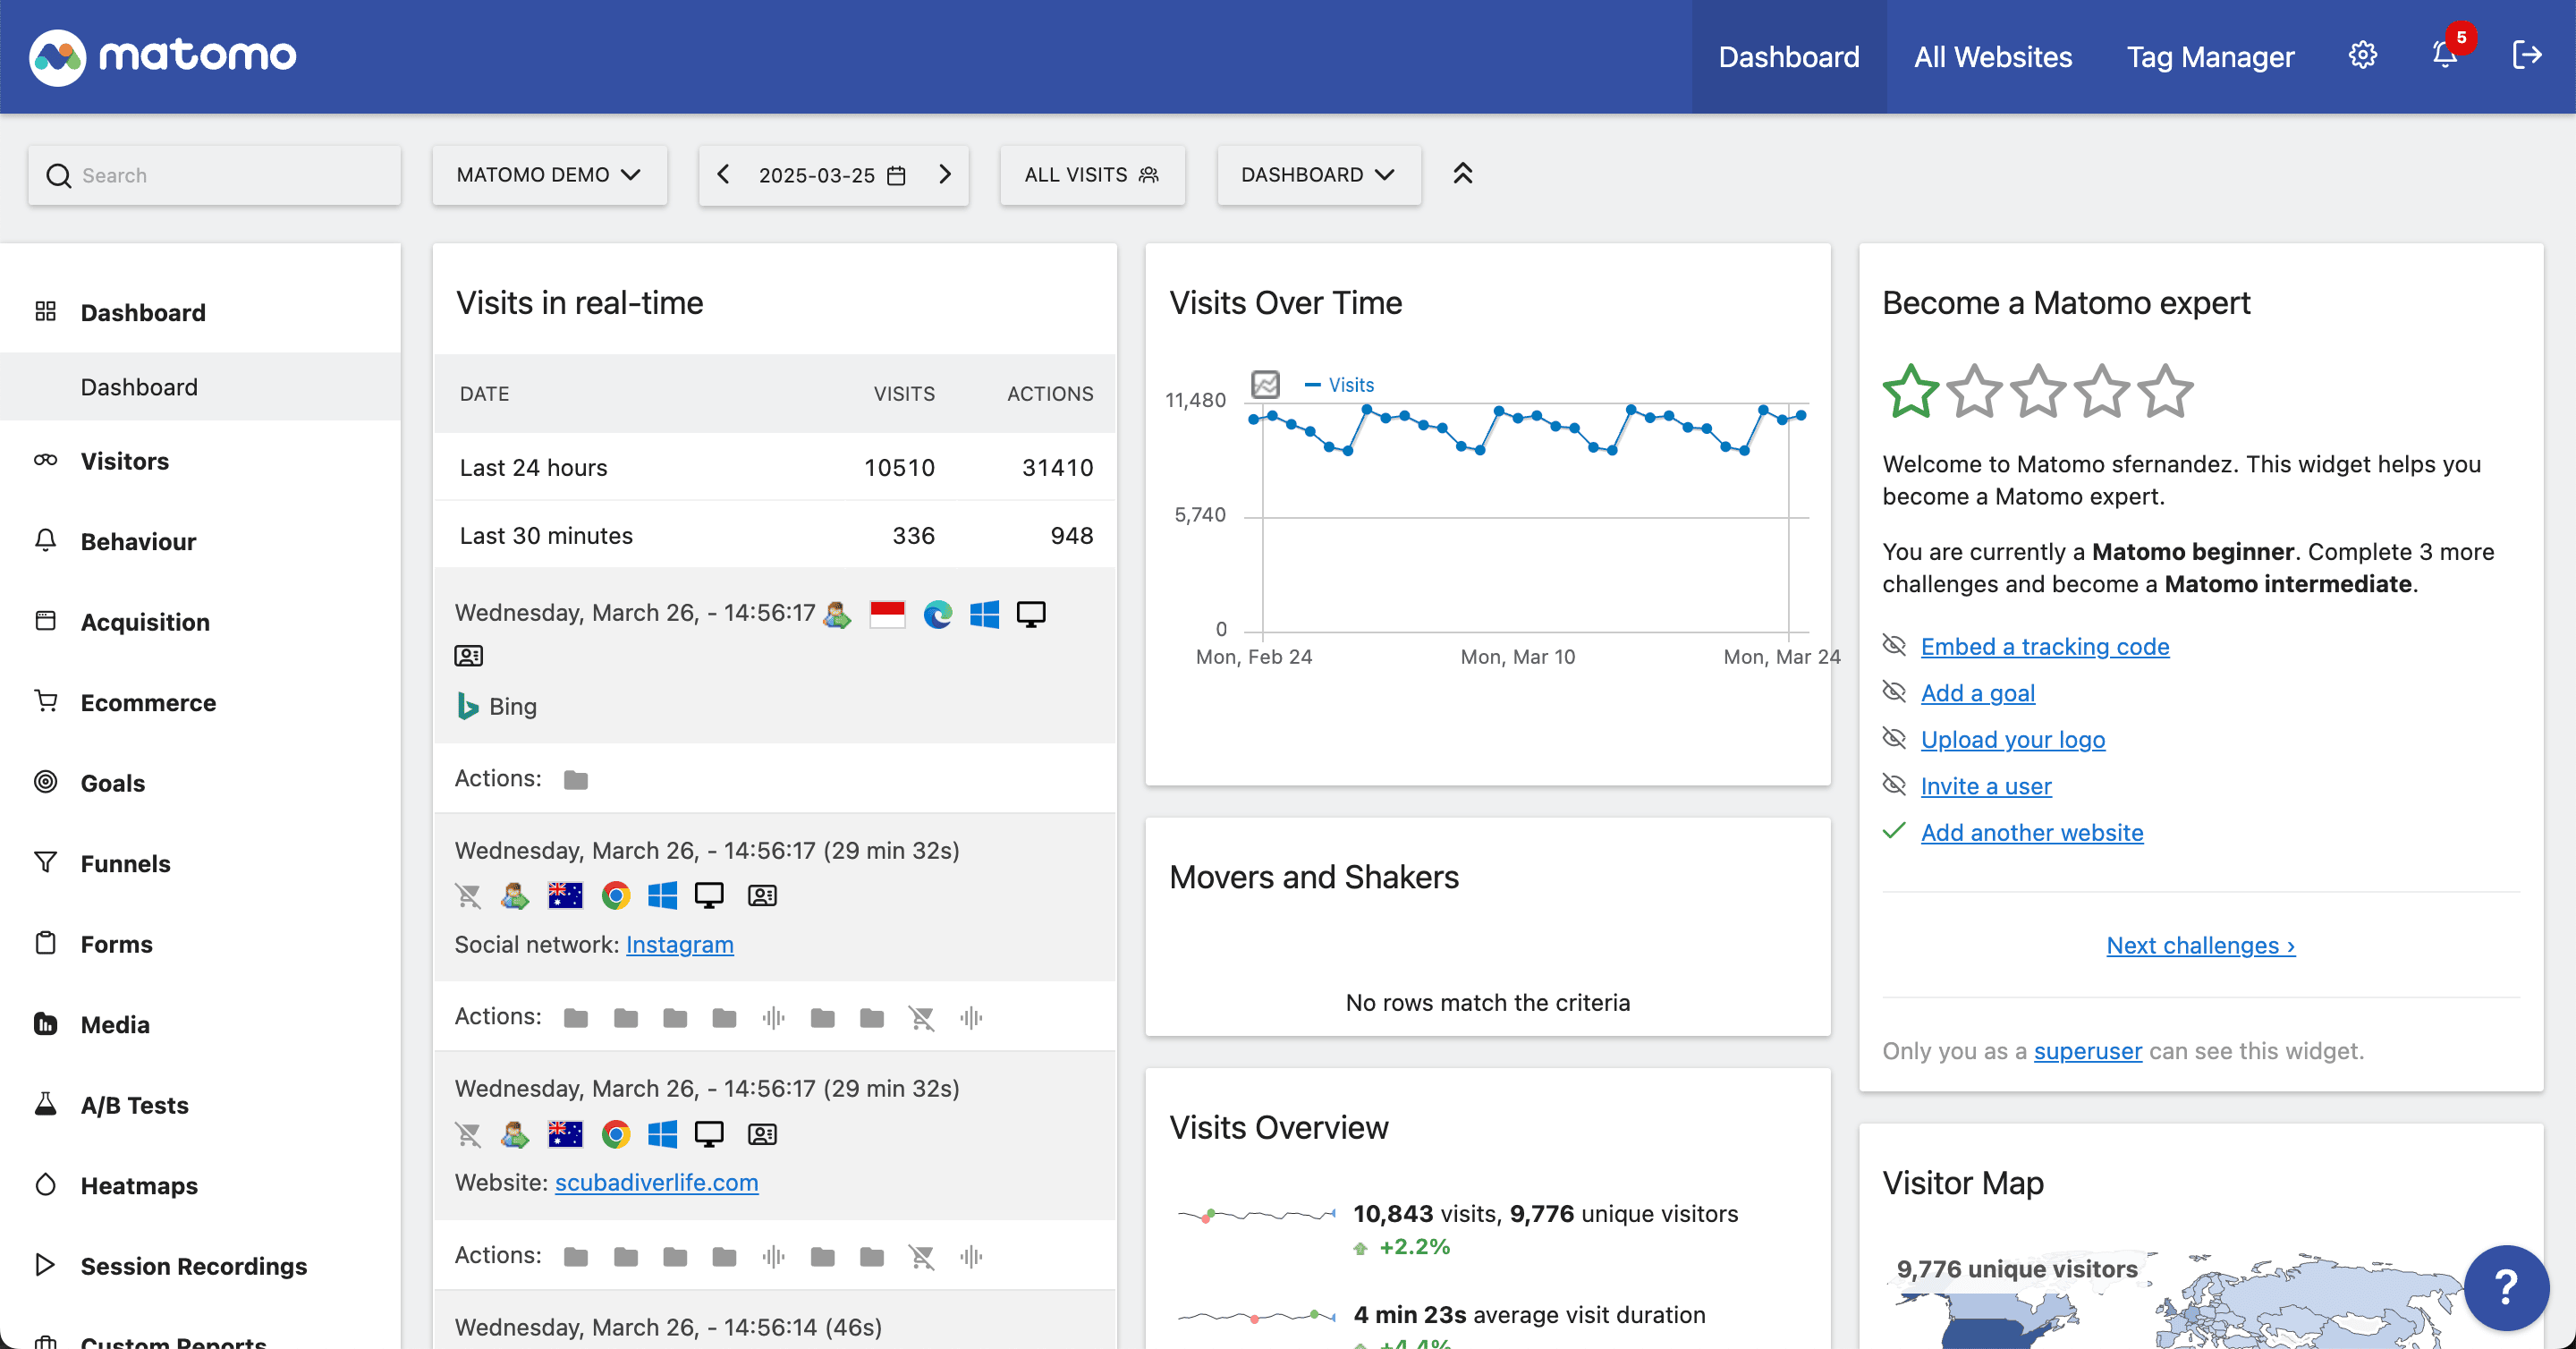Image resolution: width=2576 pixels, height=1349 pixels.
Task: Open the scubadiverlife.com website link
Action: point(656,1182)
